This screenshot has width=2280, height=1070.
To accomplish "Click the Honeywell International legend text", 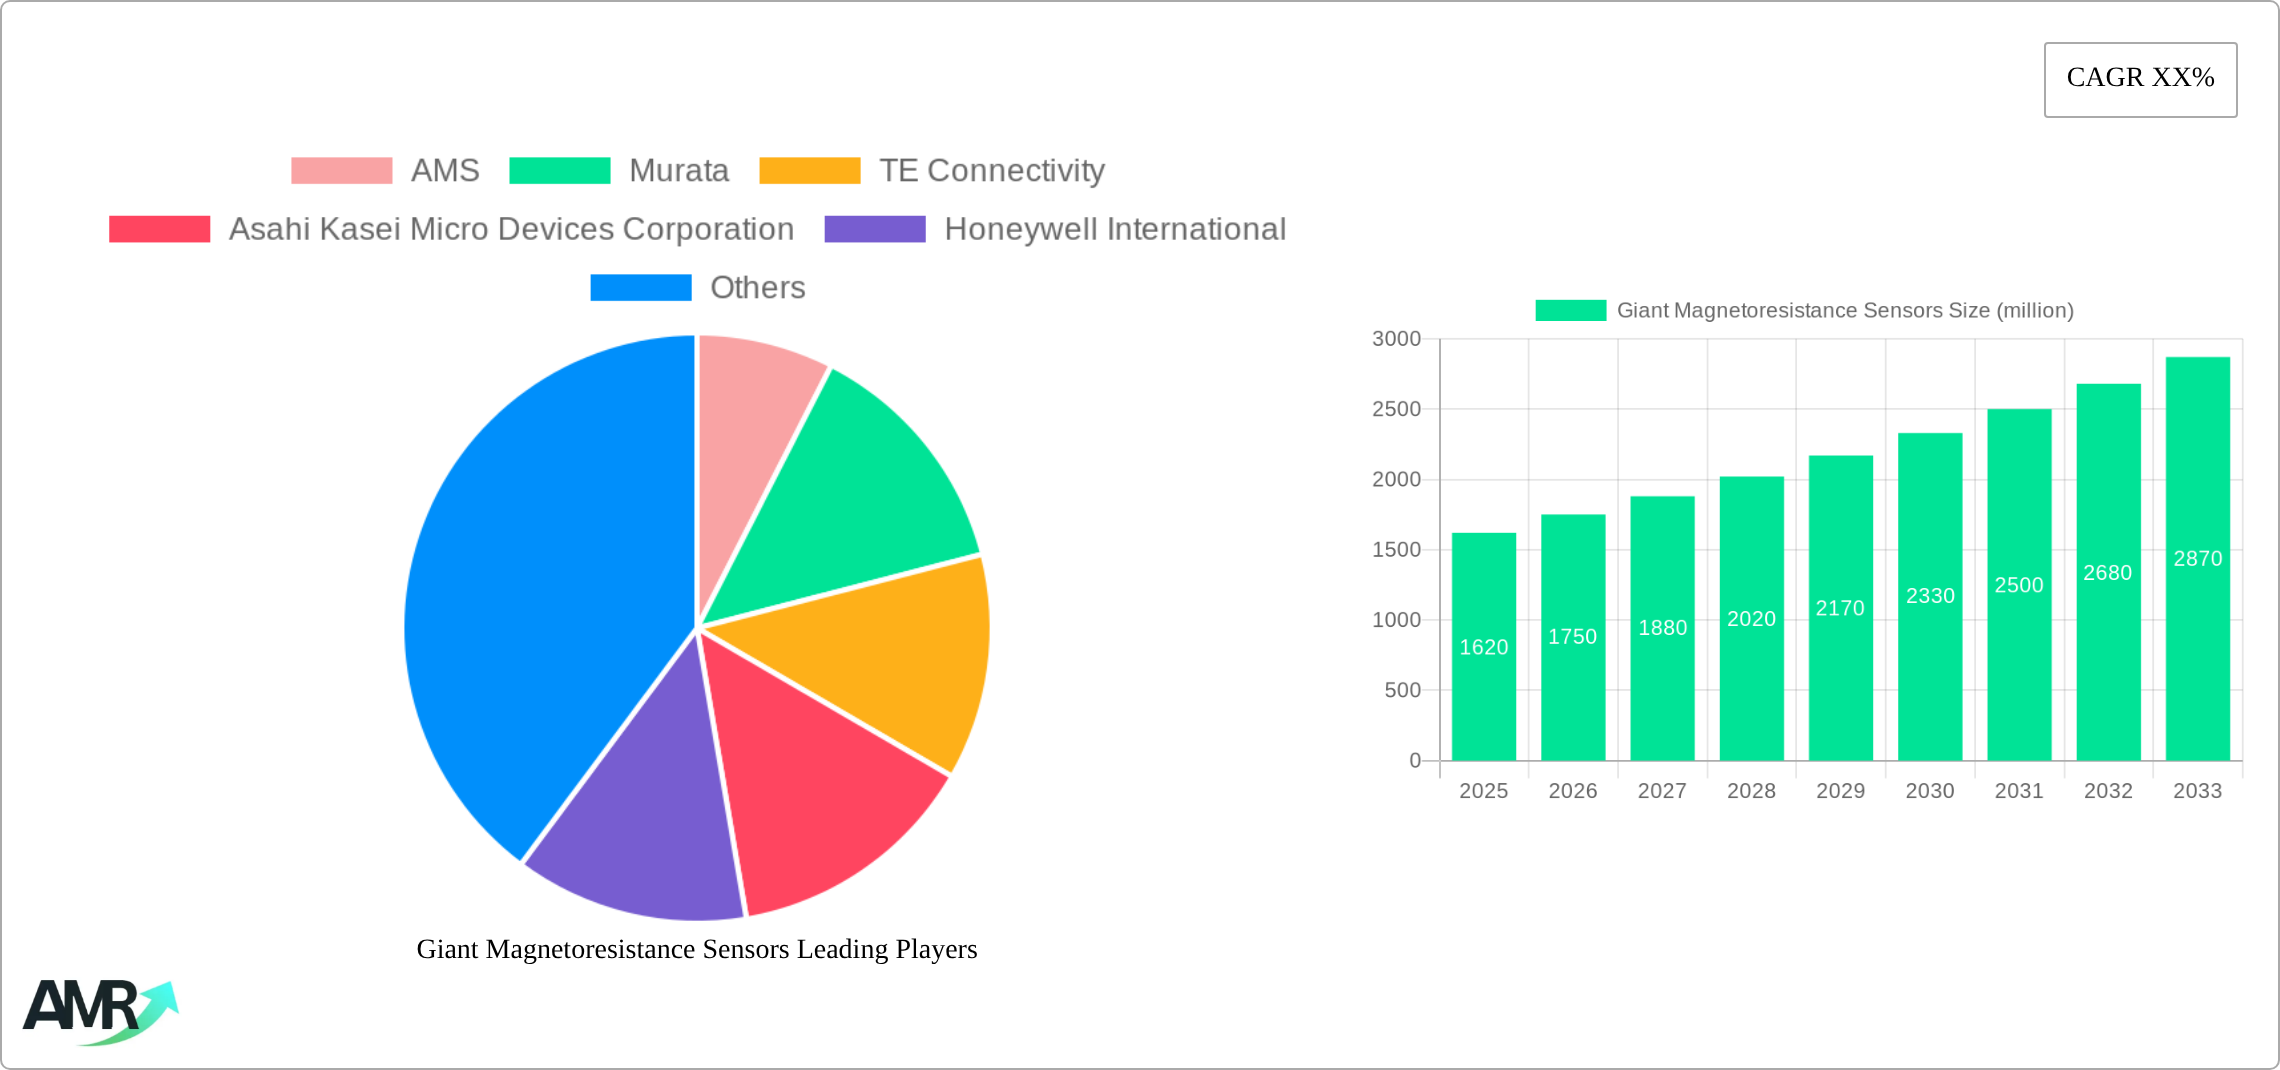I will pyautogui.click(x=1115, y=228).
